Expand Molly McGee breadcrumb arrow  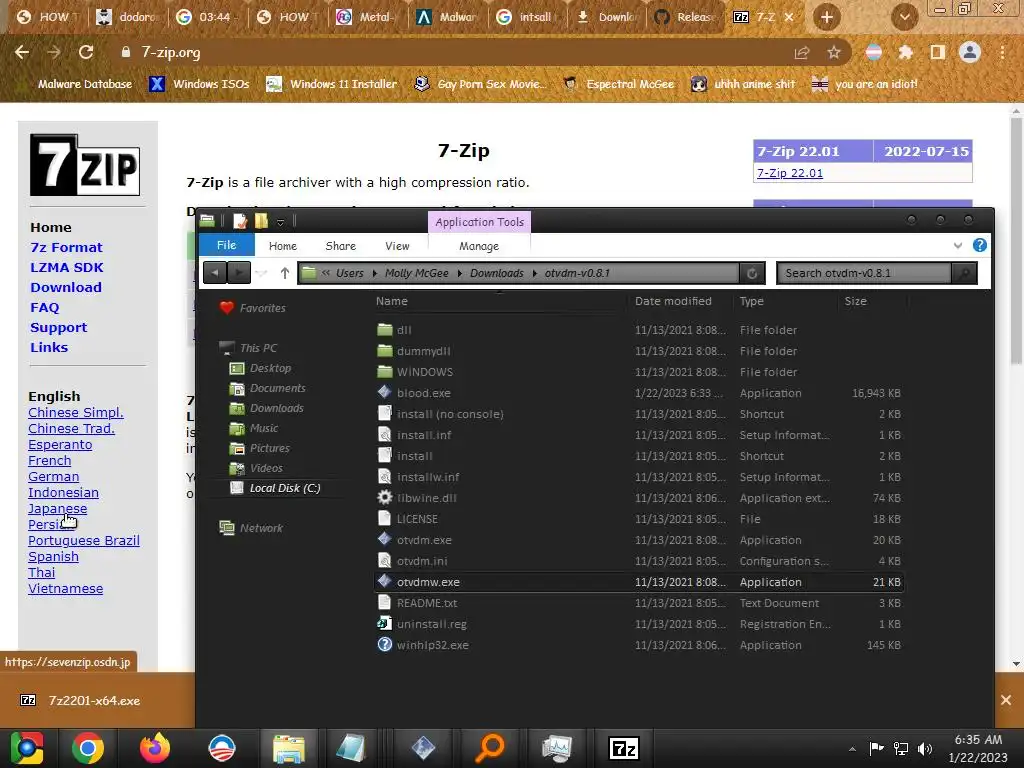pos(459,273)
